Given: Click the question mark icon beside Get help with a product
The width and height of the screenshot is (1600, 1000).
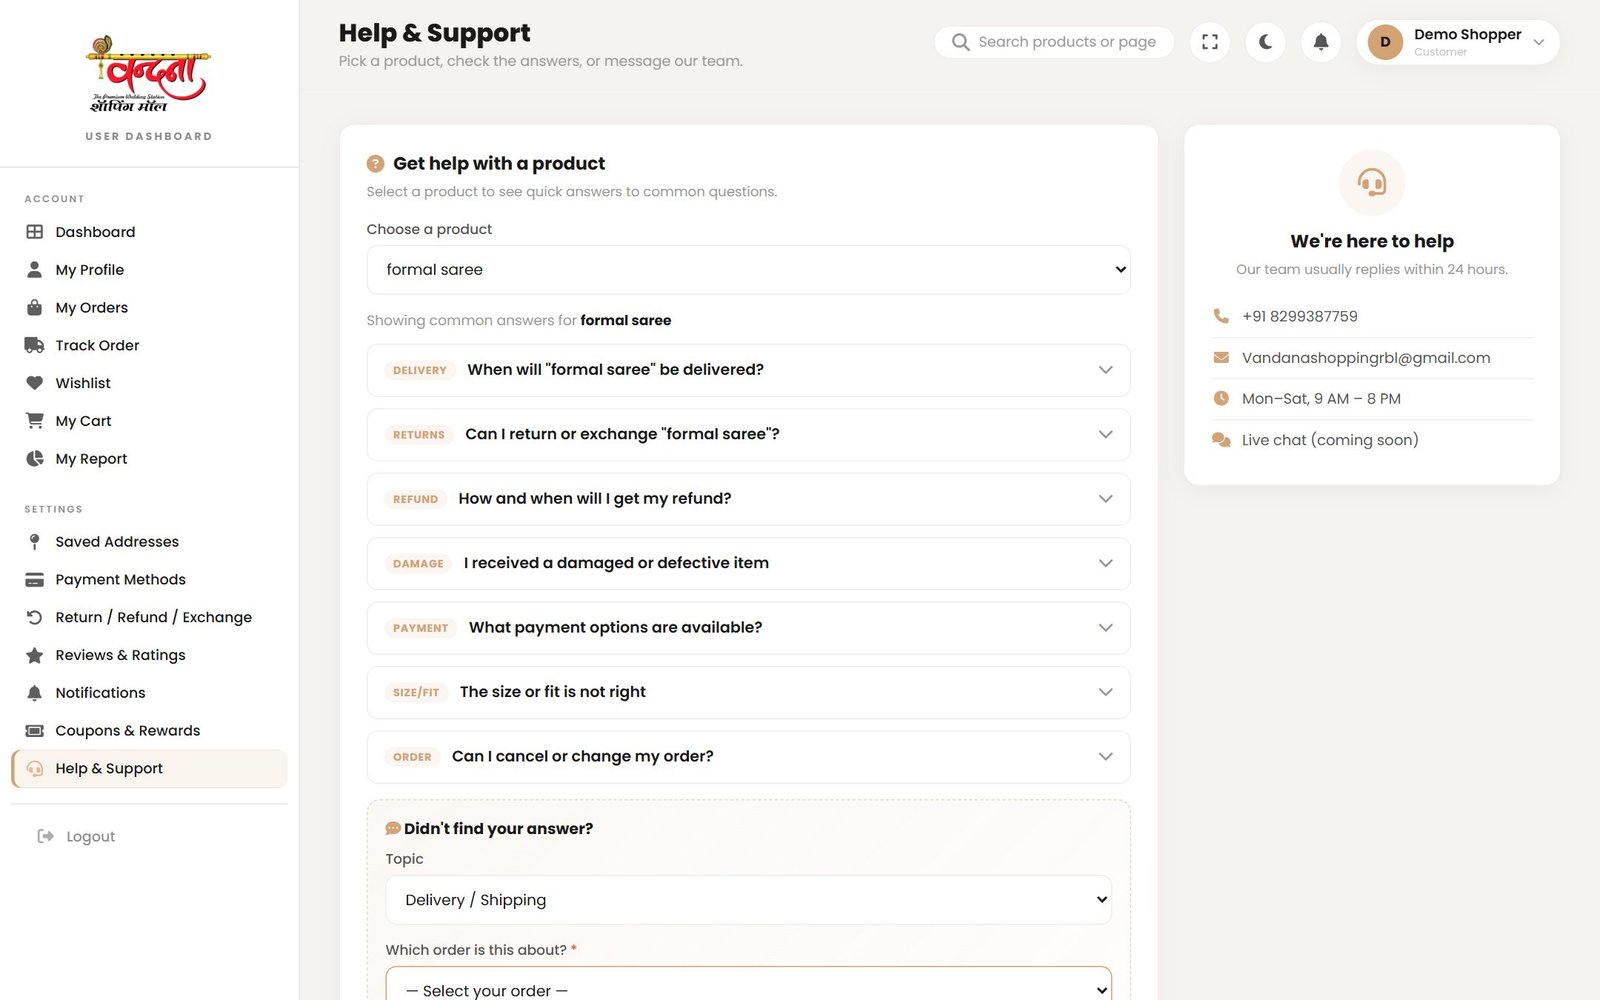Looking at the screenshot, I should pos(376,164).
